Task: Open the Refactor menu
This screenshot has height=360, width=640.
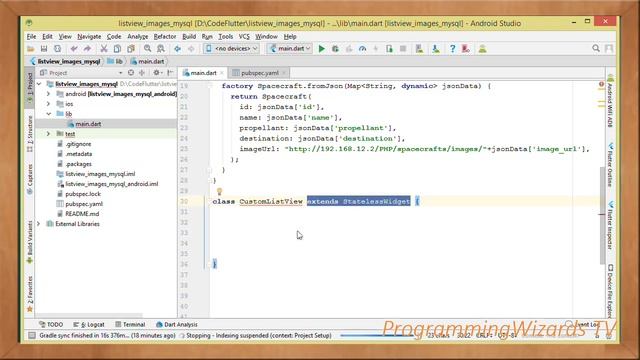Action: 165,37
